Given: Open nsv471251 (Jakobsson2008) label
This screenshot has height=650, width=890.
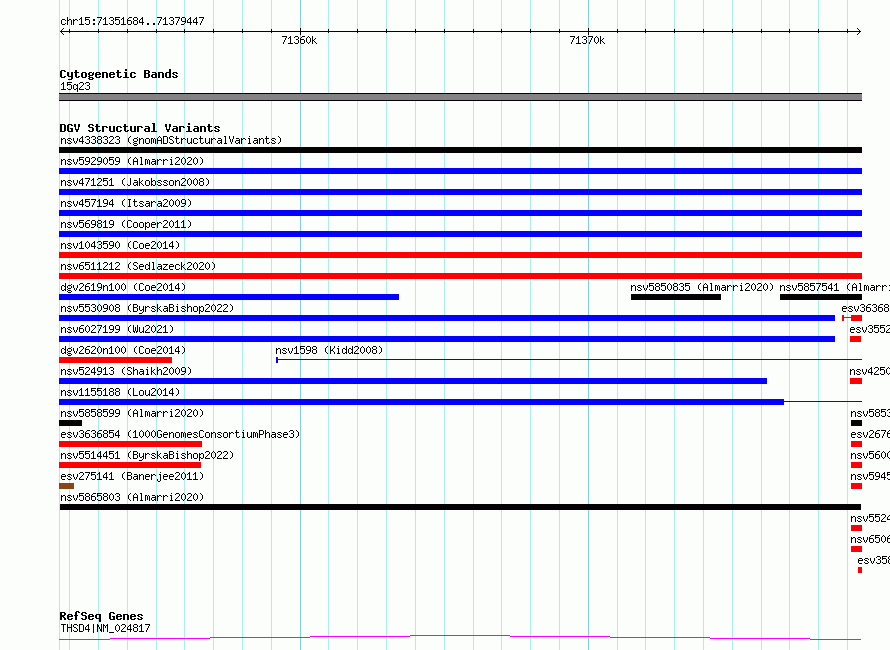Looking at the screenshot, I should [x=135, y=182].
